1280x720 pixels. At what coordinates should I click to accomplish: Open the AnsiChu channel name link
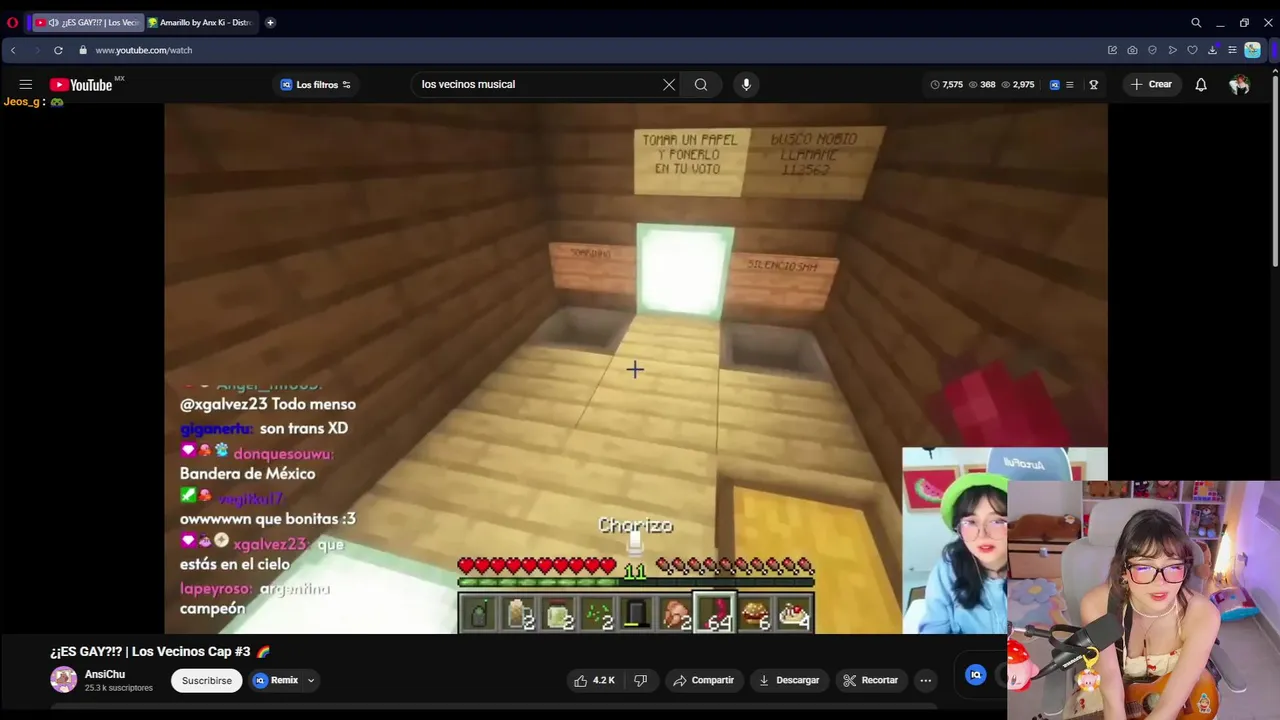[x=105, y=674]
